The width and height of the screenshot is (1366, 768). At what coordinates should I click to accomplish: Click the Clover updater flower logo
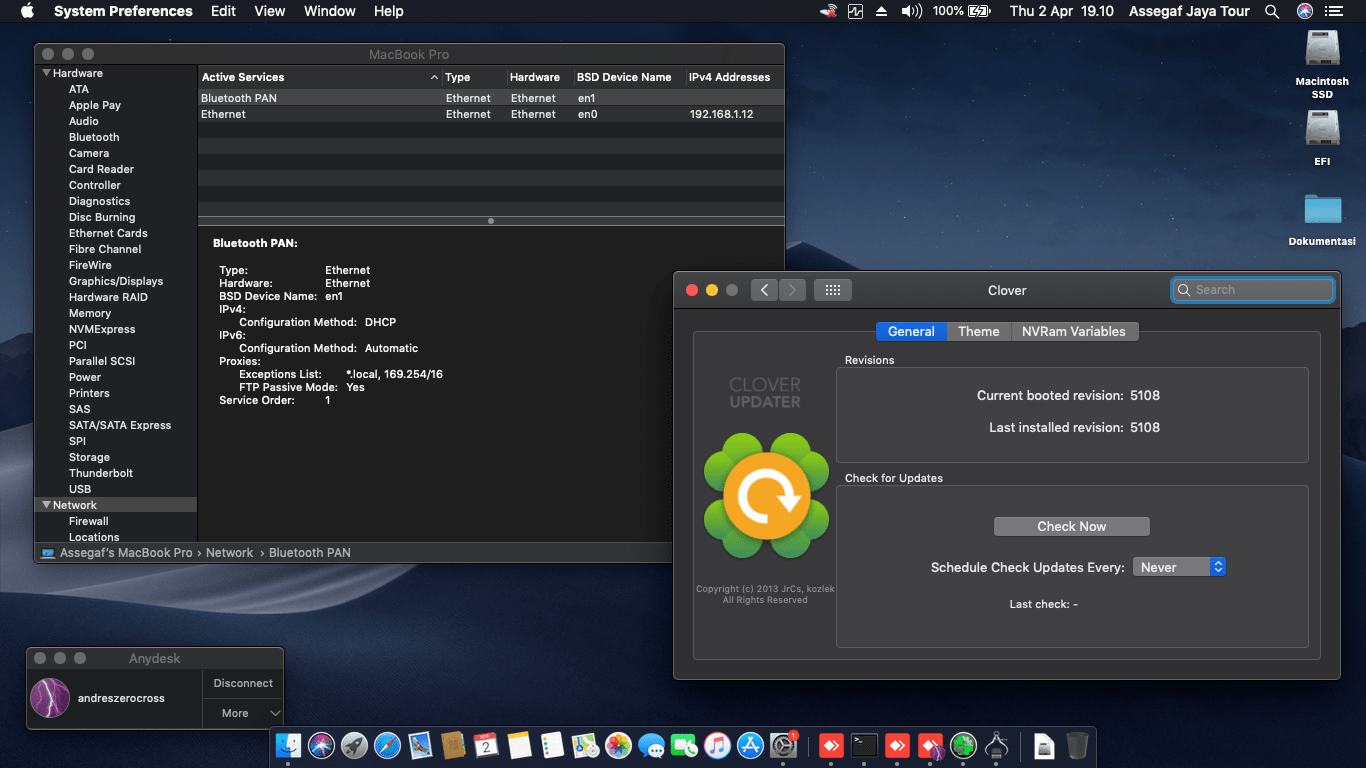[x=766, y=496]
